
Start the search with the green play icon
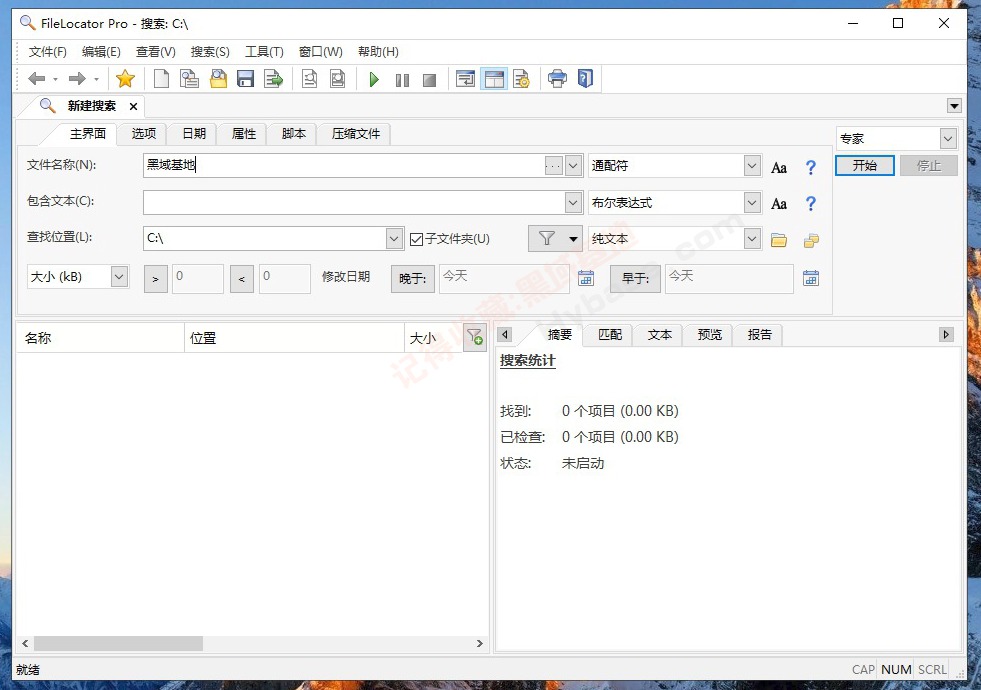coord(372,78)
